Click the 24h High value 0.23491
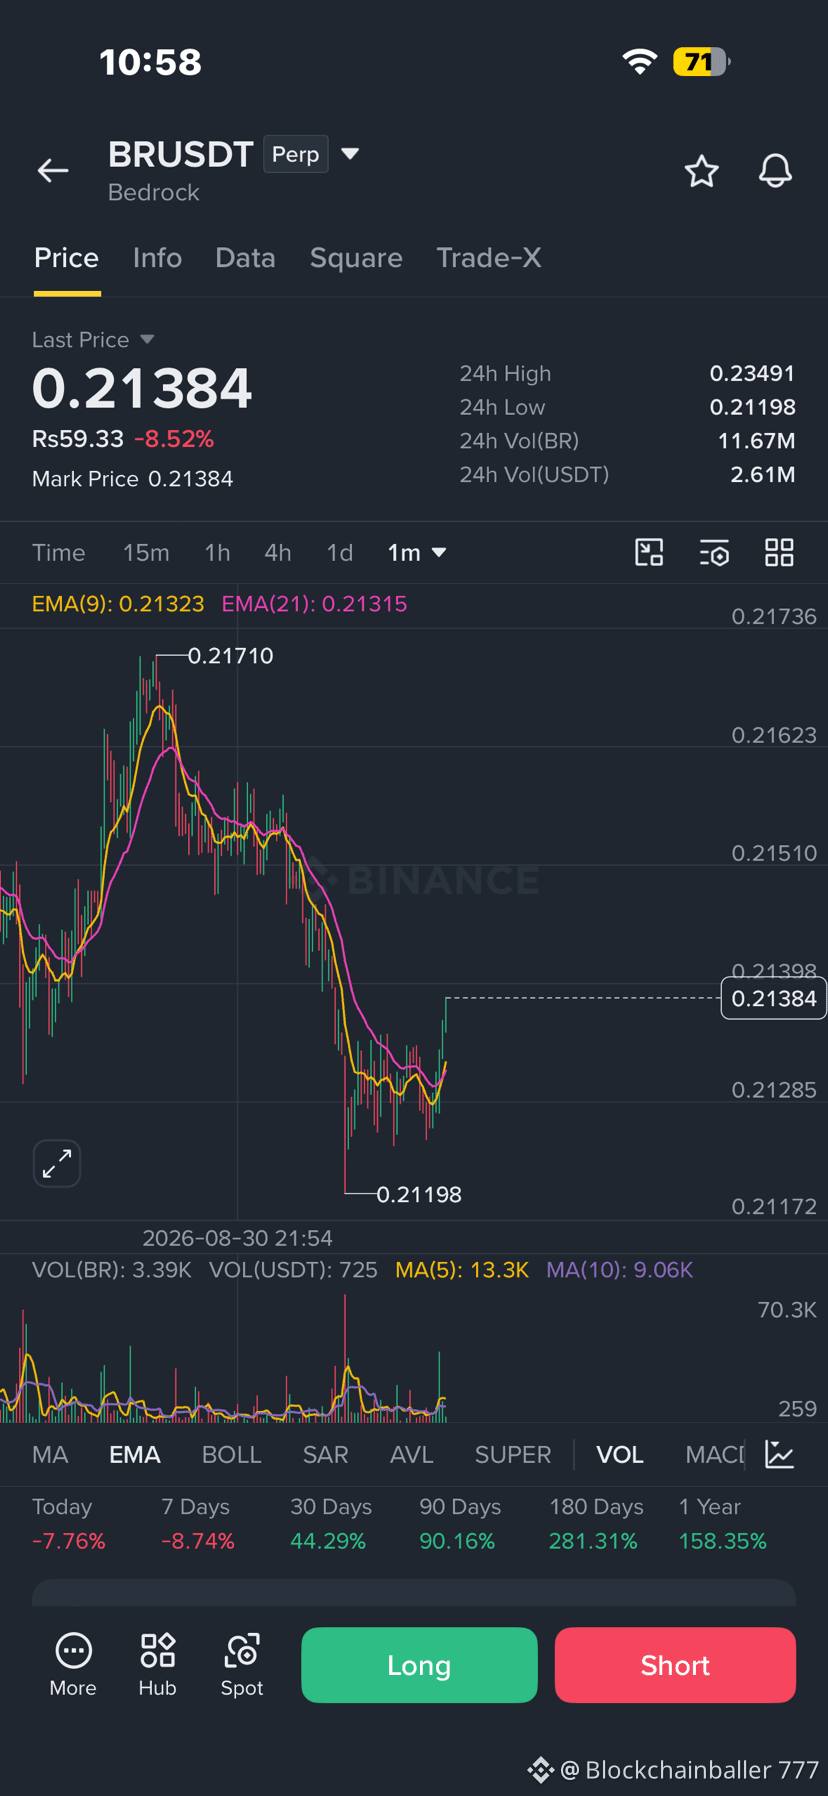The height and width of the screenshot is (1796, 828). 752,373
